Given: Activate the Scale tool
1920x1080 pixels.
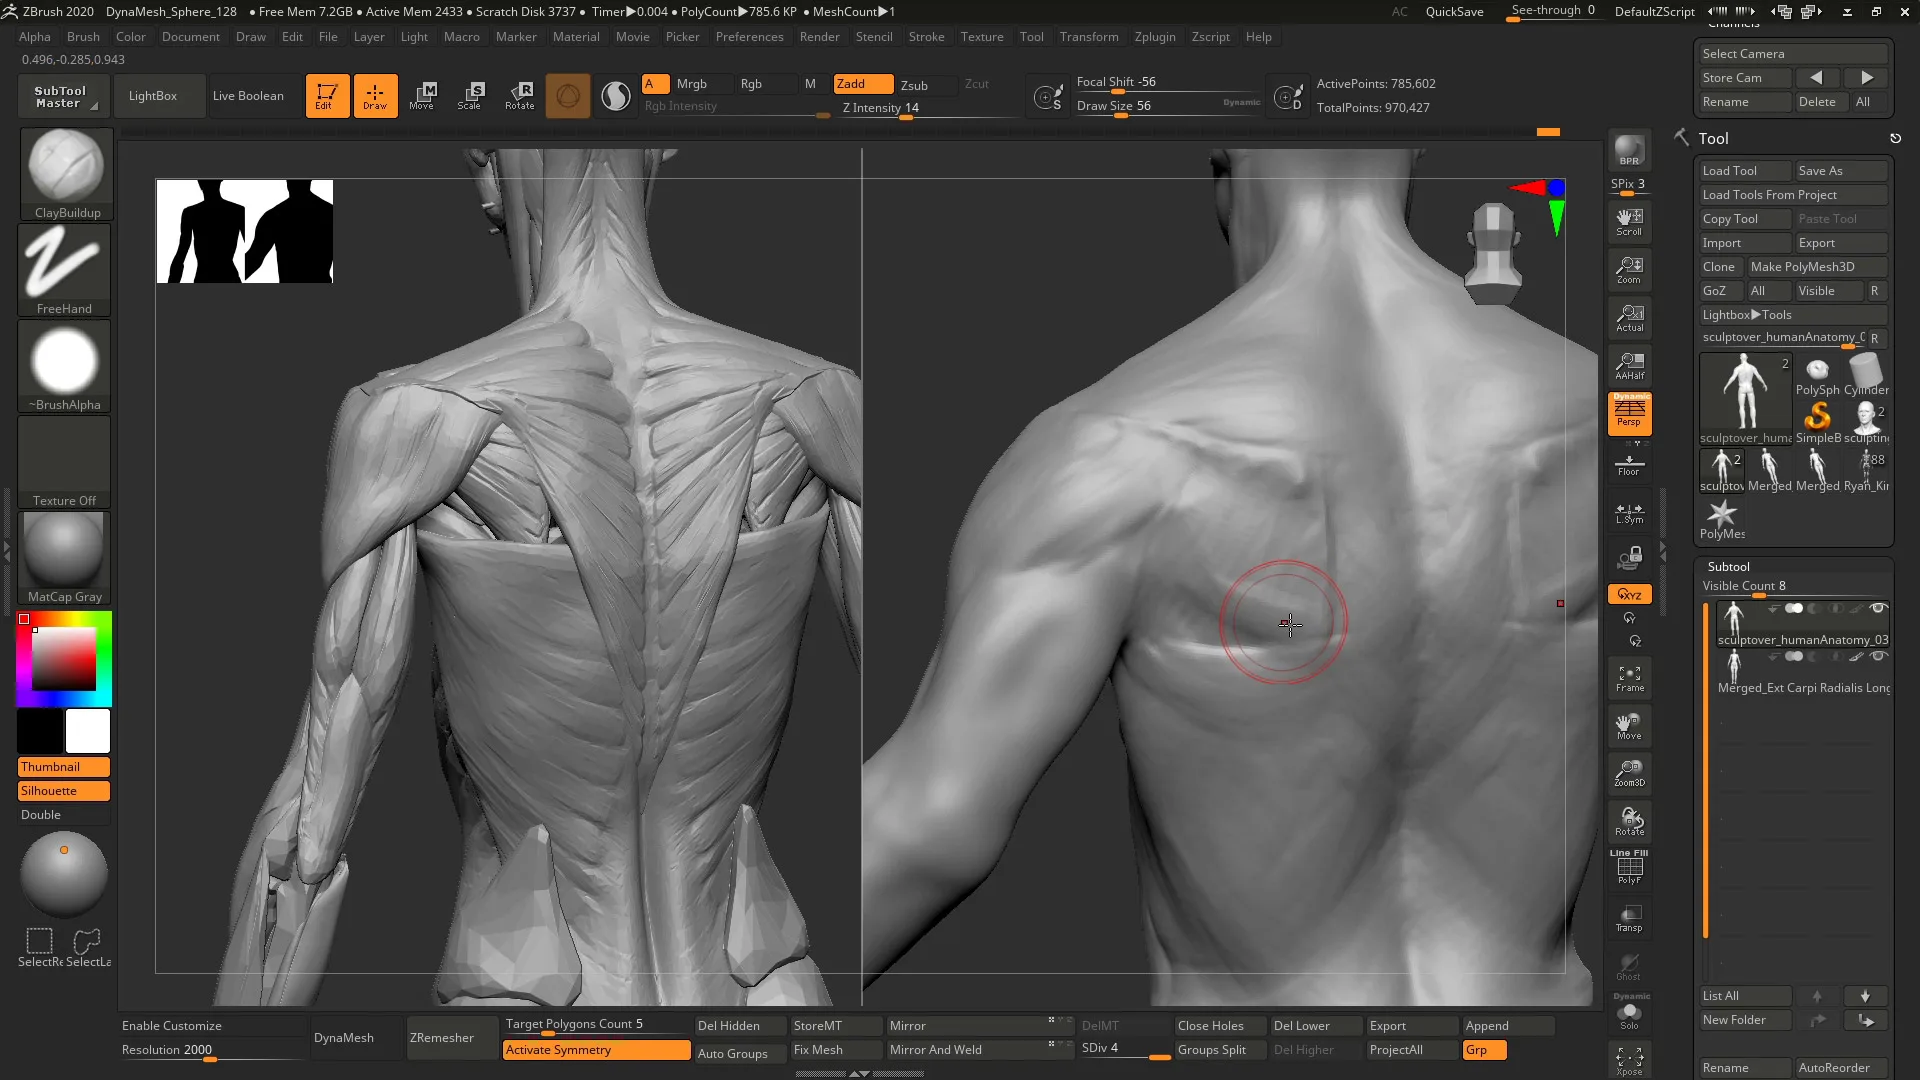Looking at the screenshot, I should pos(470,95).
